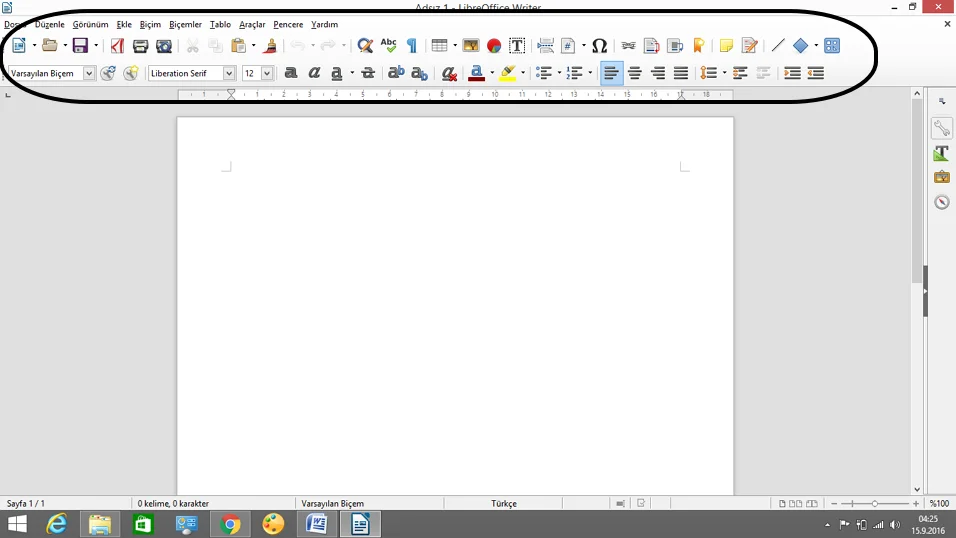Click the Print icon

click(x=140, y=46)
